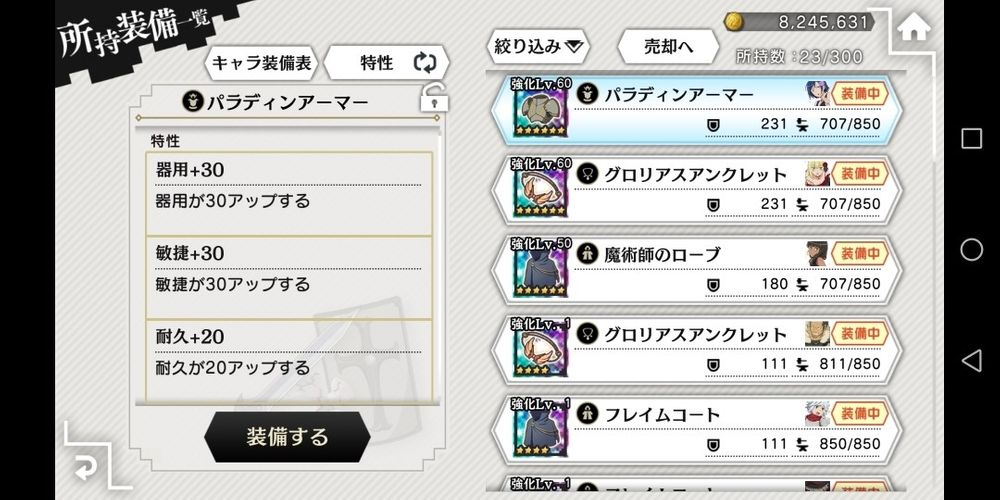Toggle the padlock on パラディンアーマー

pos(433,99)
